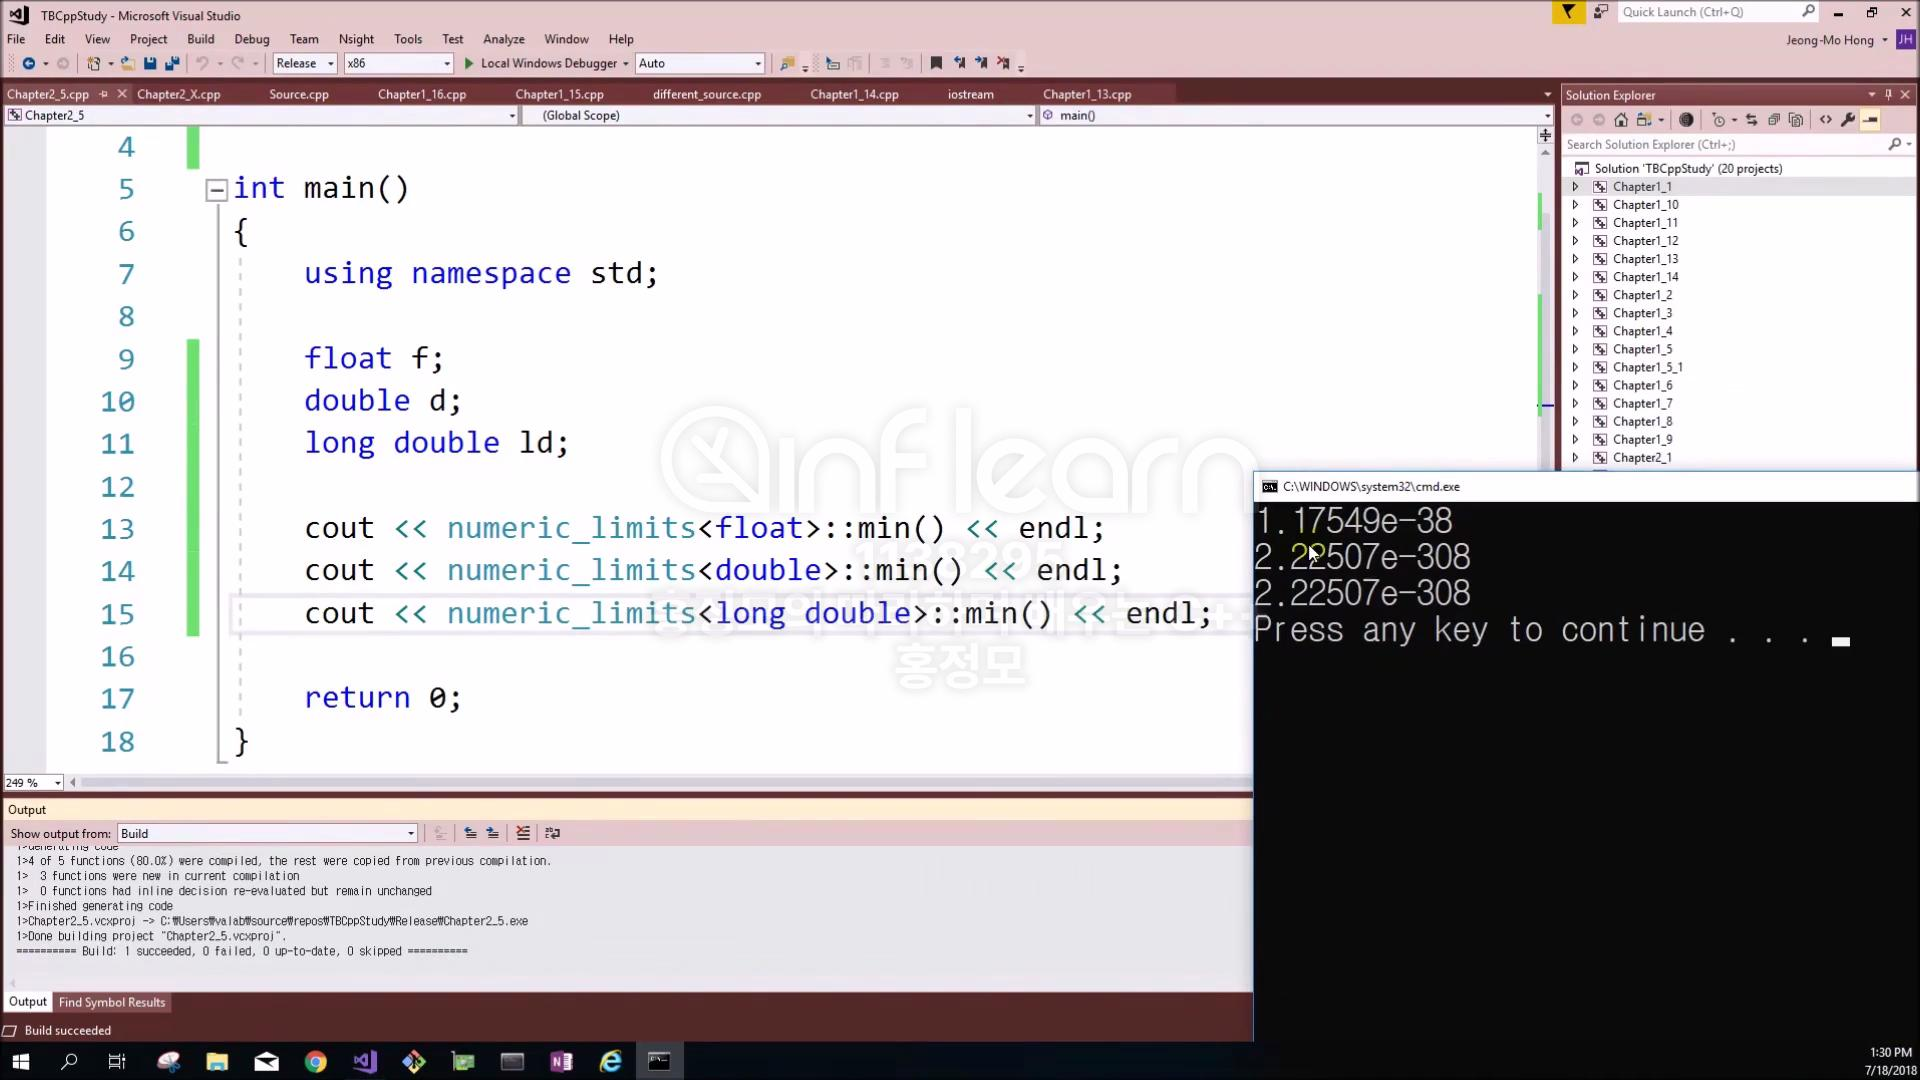Switch to the Chapter1_16.cpp tab
Screen dimensions: 1920x1080
[x=421, y=94]
